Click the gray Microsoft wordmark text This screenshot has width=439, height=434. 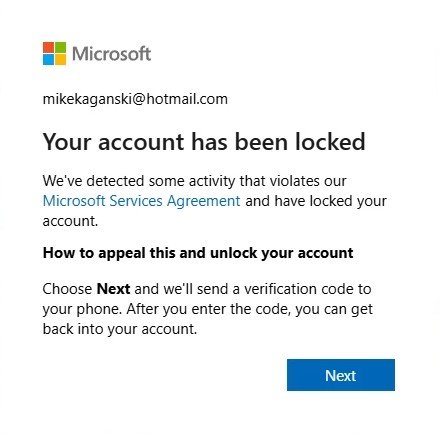tap(111, 54)
